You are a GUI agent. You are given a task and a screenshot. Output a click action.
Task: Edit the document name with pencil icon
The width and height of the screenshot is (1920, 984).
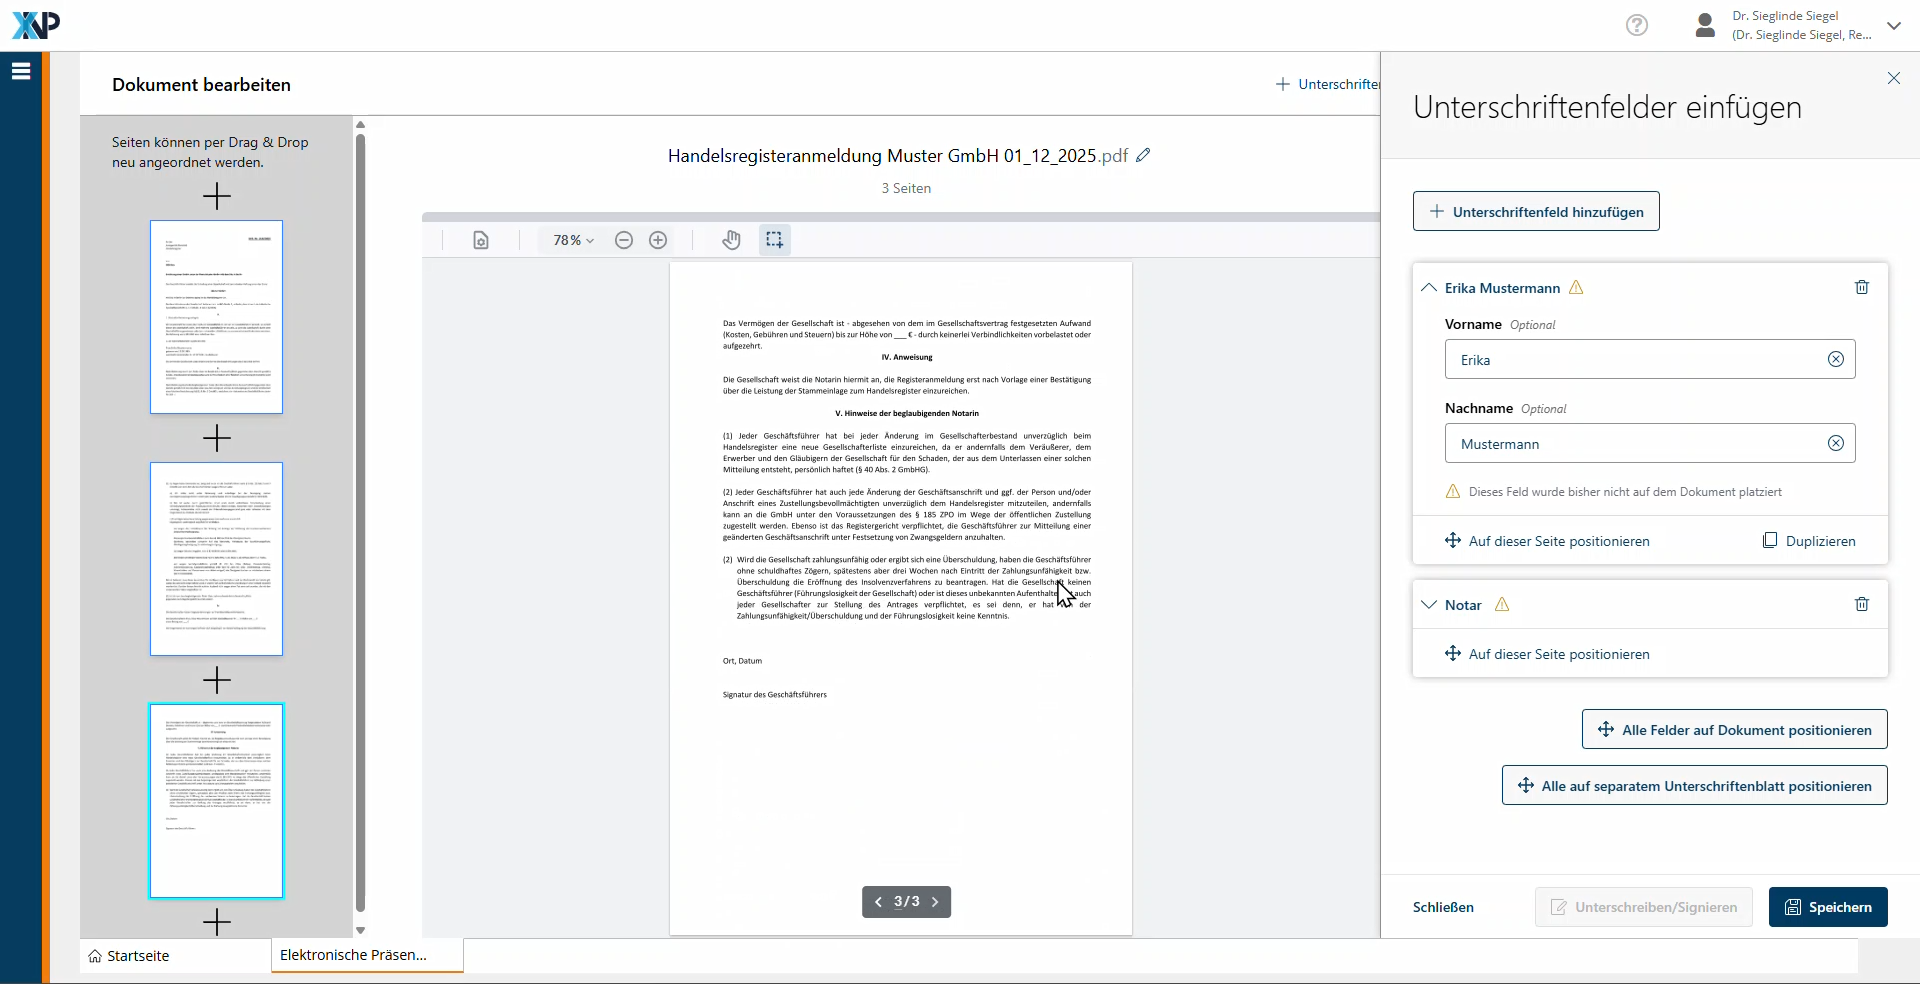click(x=1143, y=155)
